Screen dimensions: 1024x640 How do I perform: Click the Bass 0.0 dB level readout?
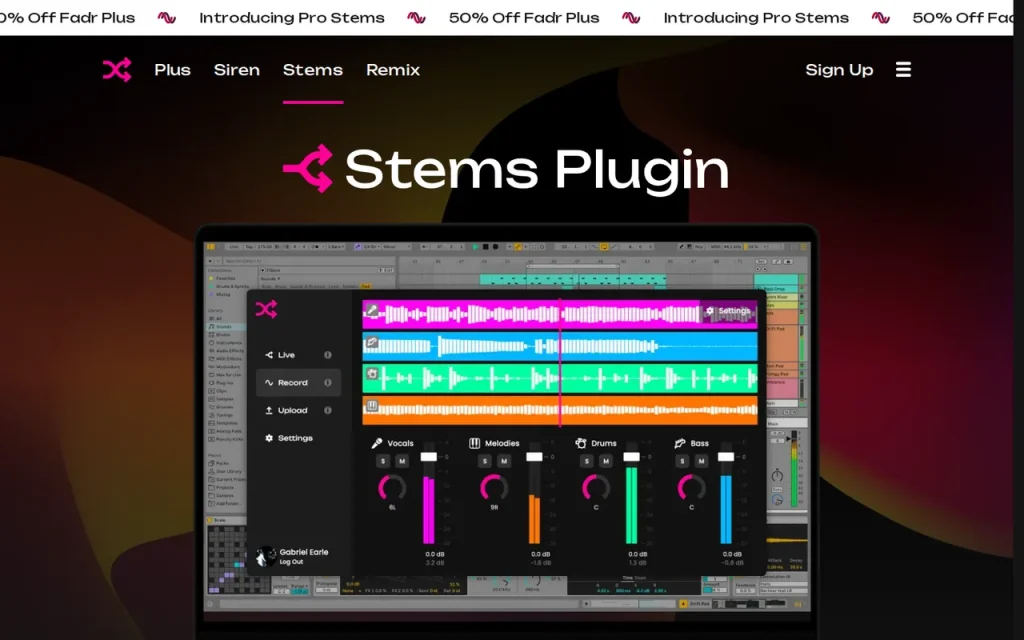tap(732, 554)
